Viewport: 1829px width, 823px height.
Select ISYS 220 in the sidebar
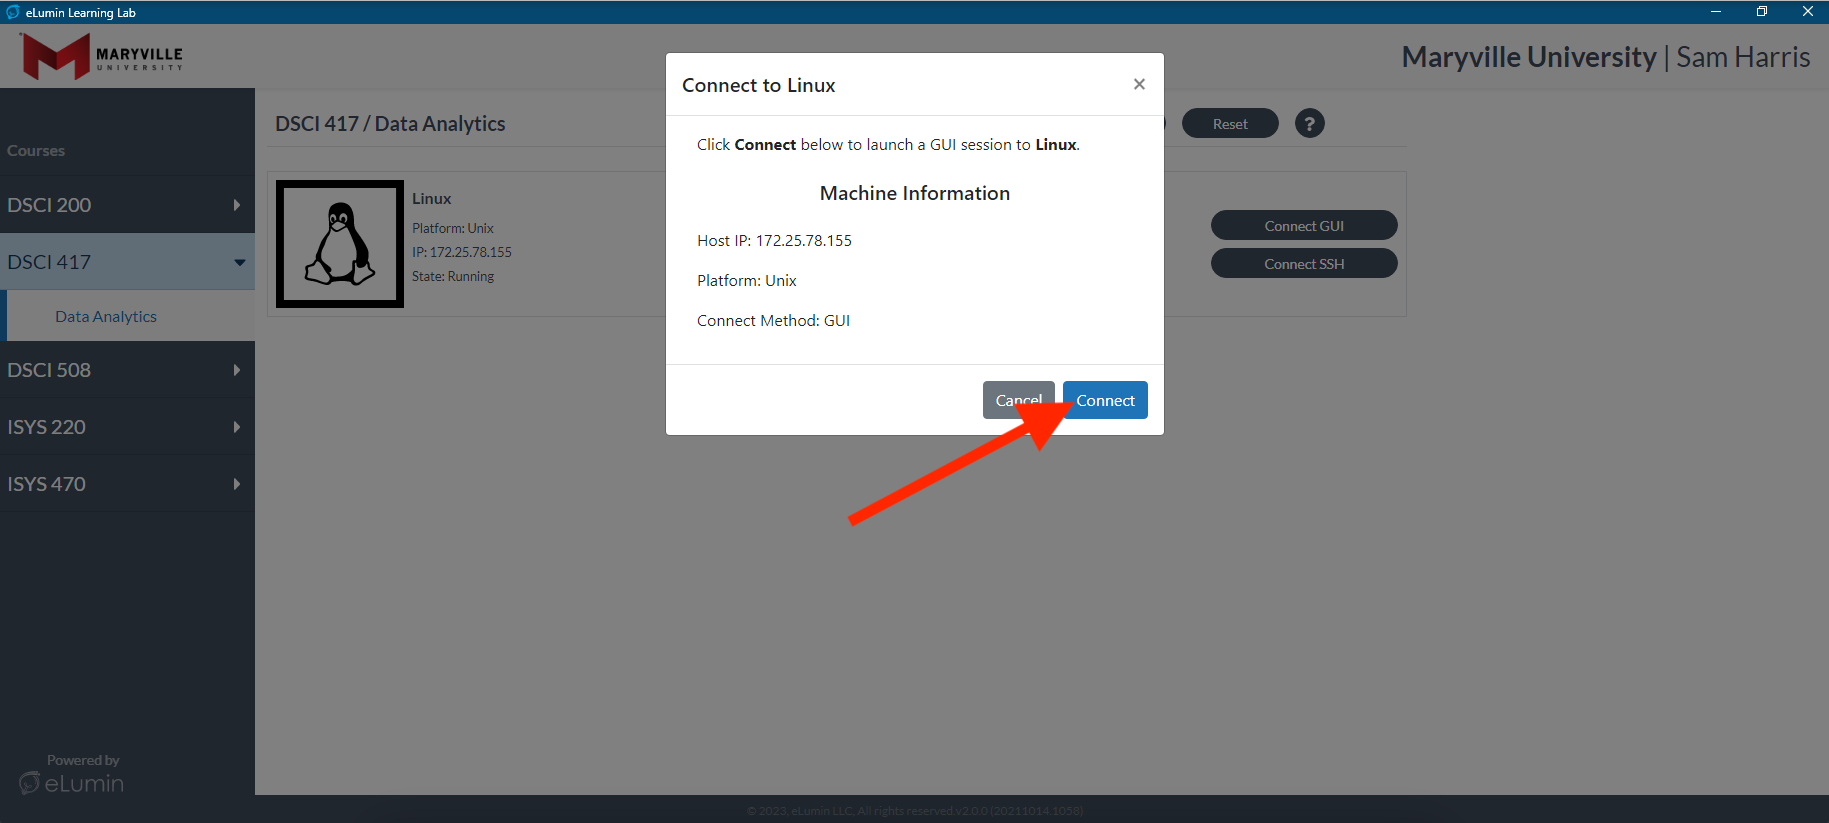pos(127,427)
